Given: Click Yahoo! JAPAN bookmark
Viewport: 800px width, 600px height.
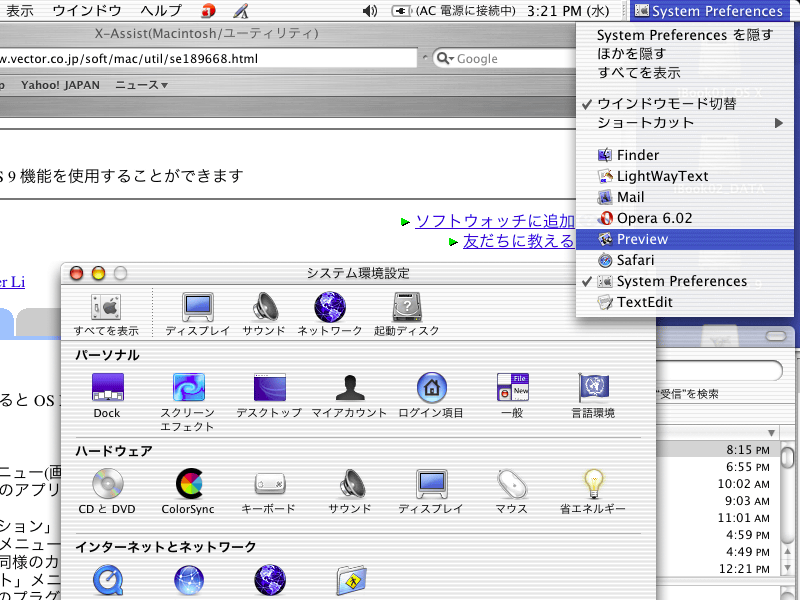Looking at the screenshot, I should click(x=60, y=85).
